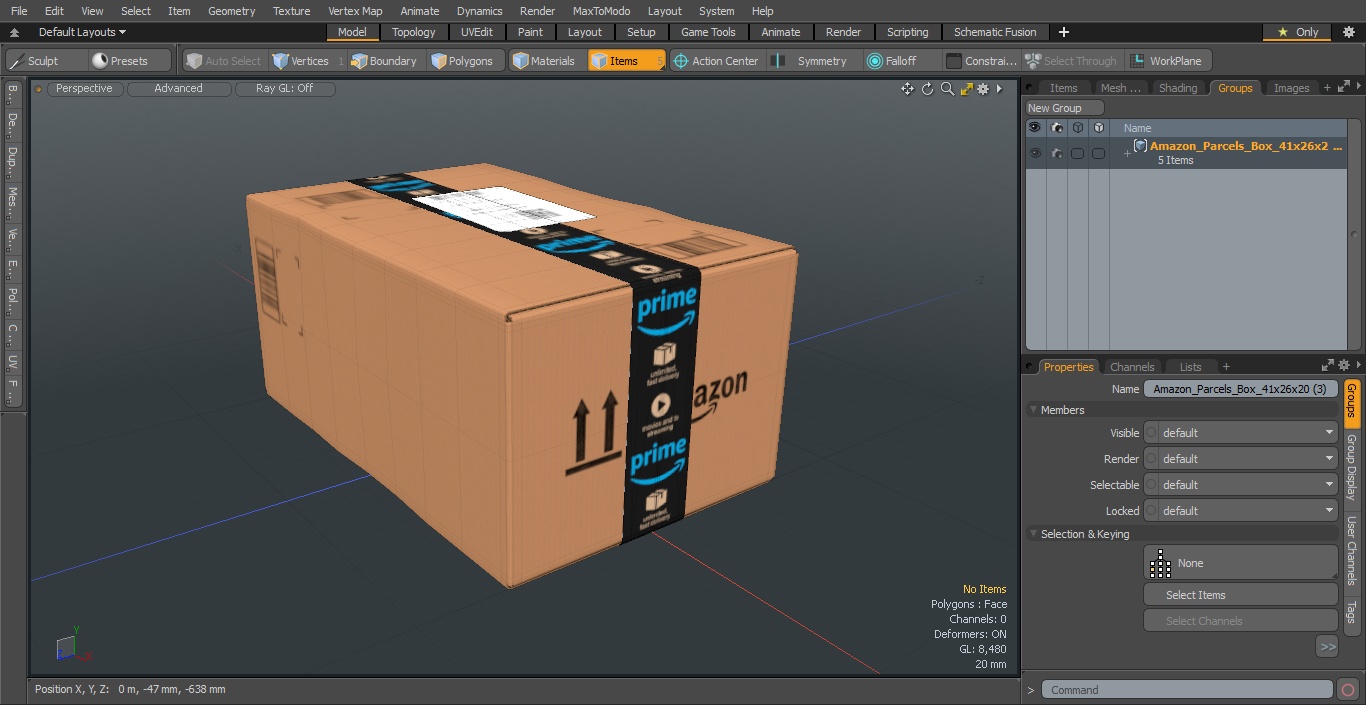Click the Advanced shading style button
This screenshot has width=1366, height=705.
pos(178,89)
